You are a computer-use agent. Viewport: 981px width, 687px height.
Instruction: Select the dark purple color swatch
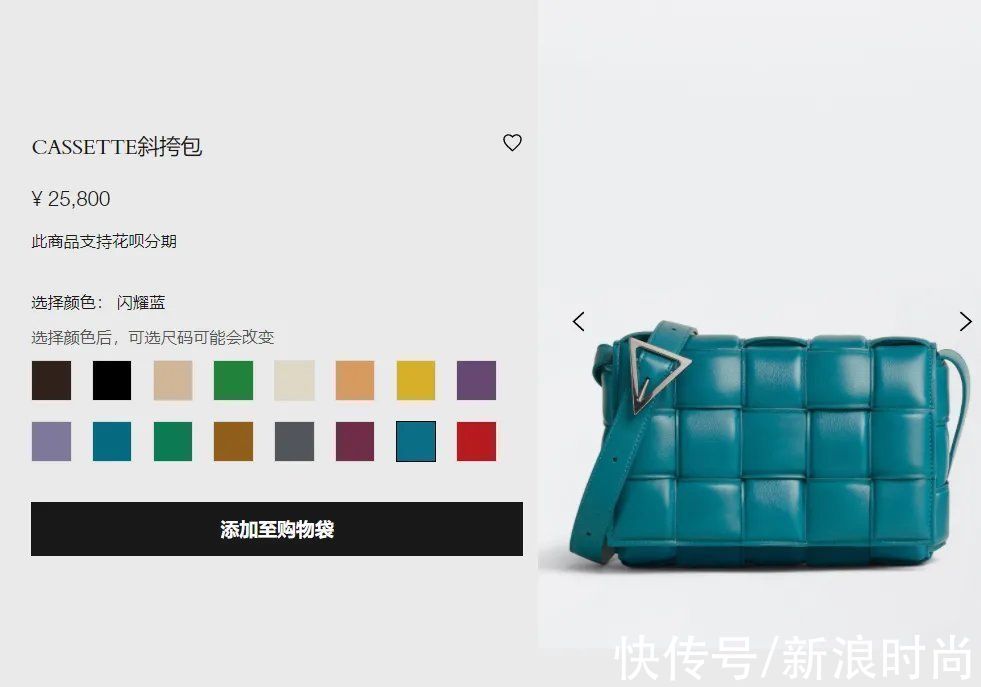point(476,380)
